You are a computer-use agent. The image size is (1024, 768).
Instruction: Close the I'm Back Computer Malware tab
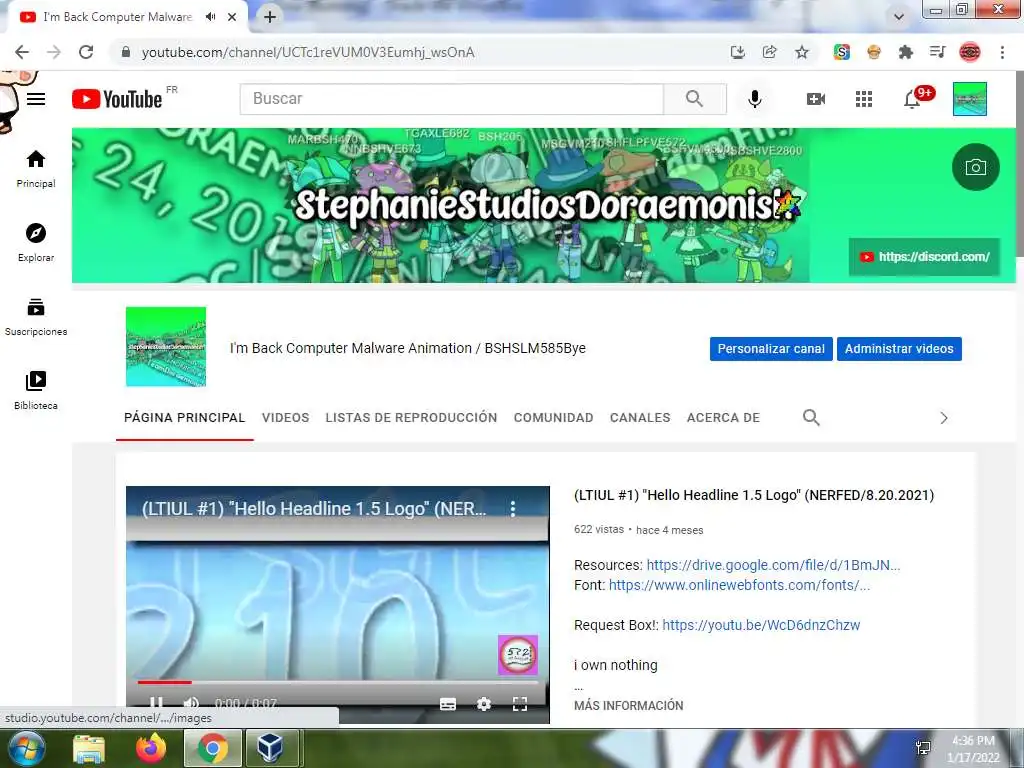232,17
